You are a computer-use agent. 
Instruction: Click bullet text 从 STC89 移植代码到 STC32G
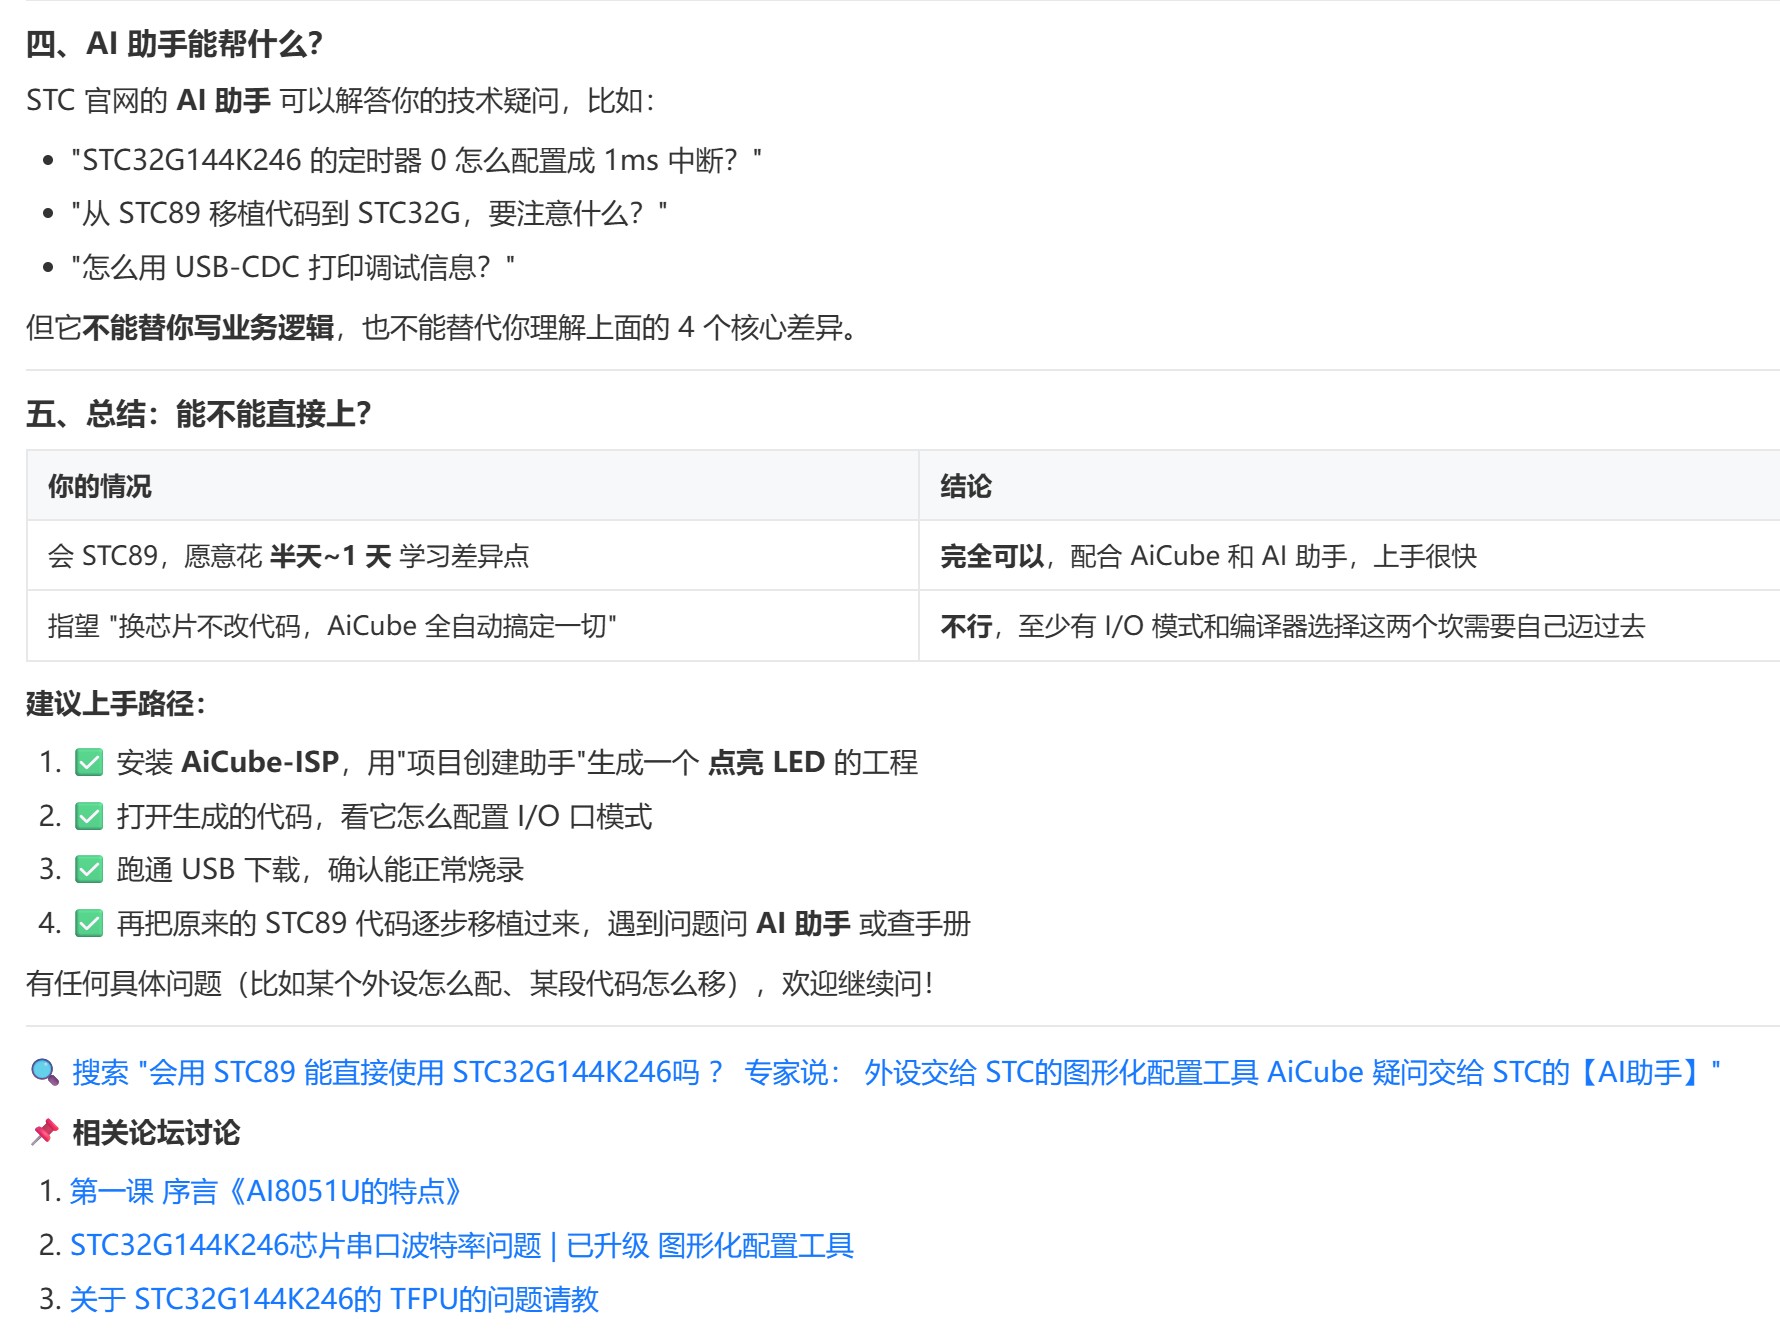pos(369,214)
